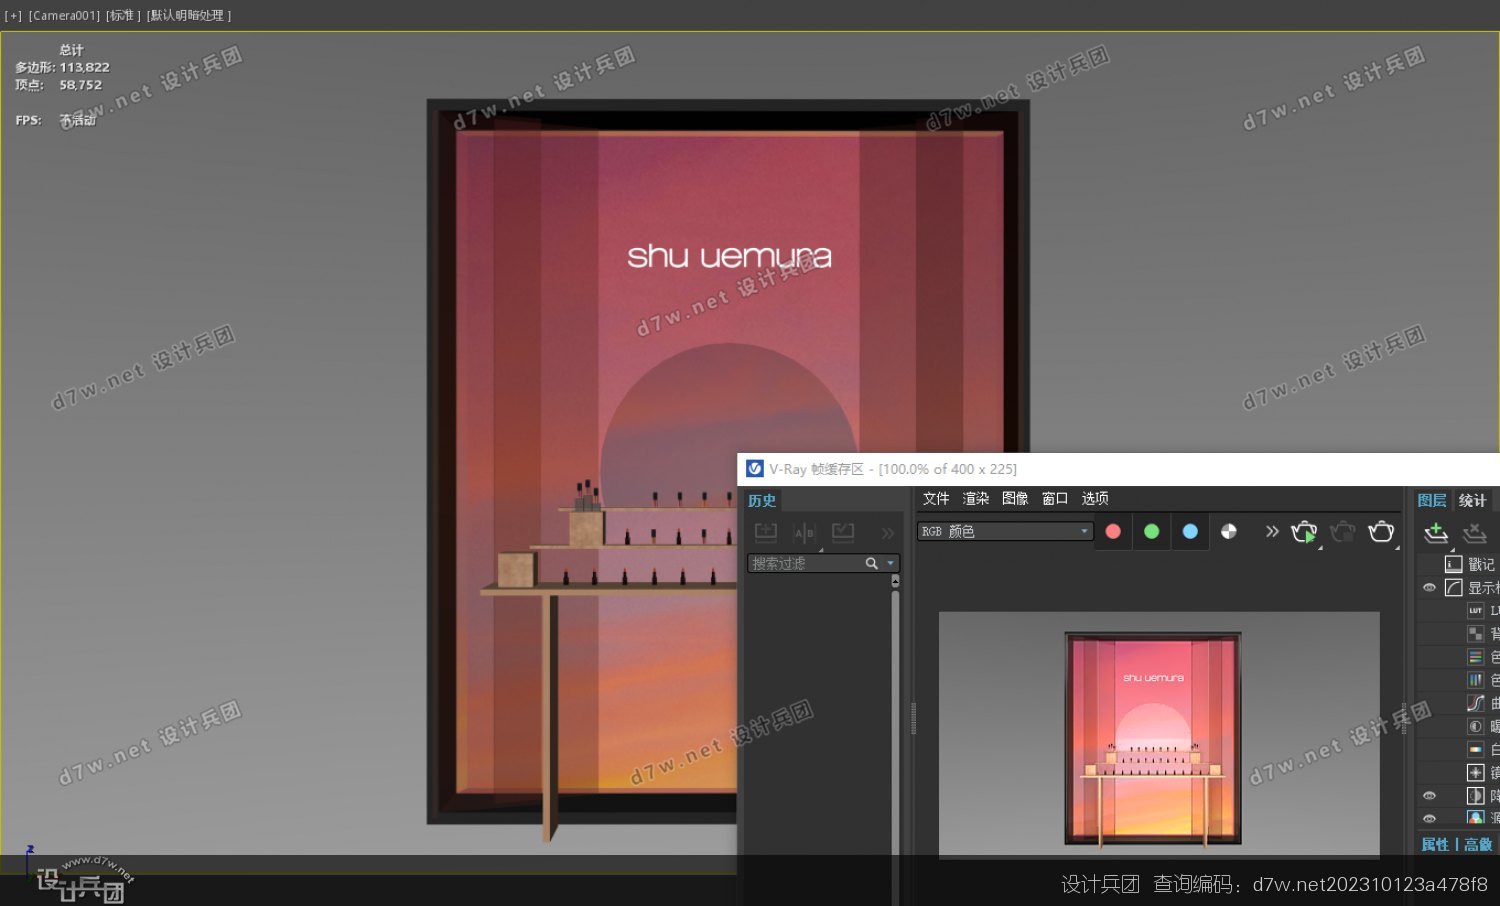The height and width of the screenshot is (906, 1500).
Task: Select the LUT layer icon
Action: [1475, 610]
